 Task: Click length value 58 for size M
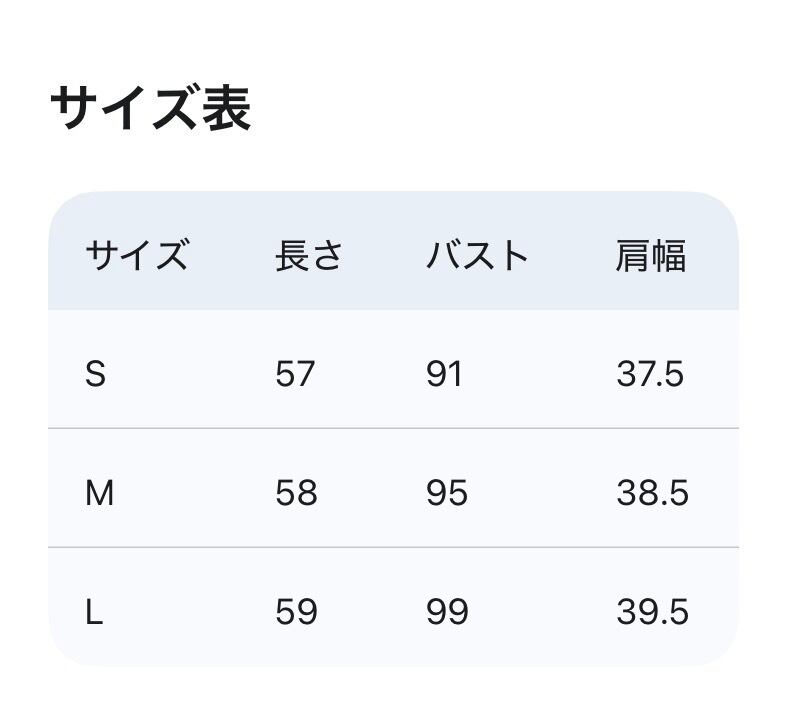296,493
